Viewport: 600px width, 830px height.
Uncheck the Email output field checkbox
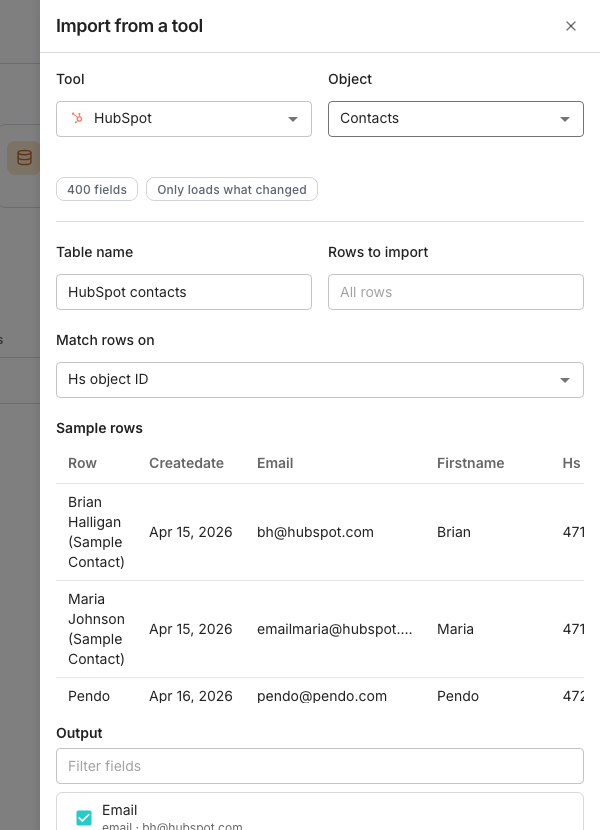point(84,818)
